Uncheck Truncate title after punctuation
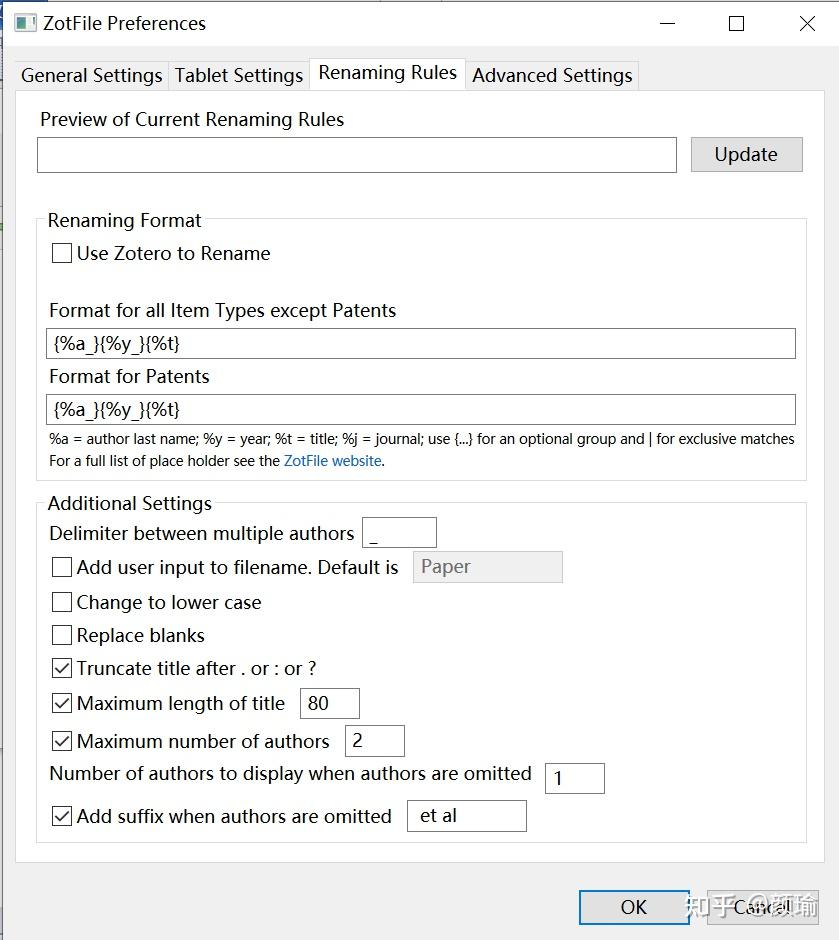 (x=62, y=669)
